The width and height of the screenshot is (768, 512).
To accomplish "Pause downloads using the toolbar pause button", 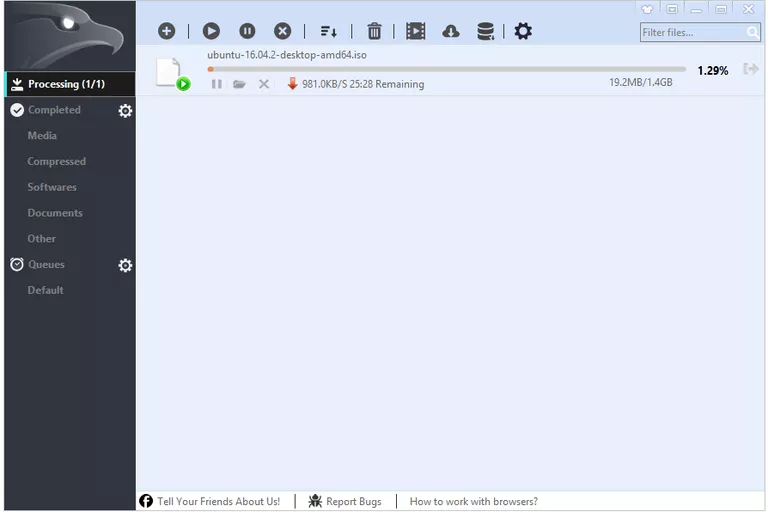I will (x=247, y=31).
